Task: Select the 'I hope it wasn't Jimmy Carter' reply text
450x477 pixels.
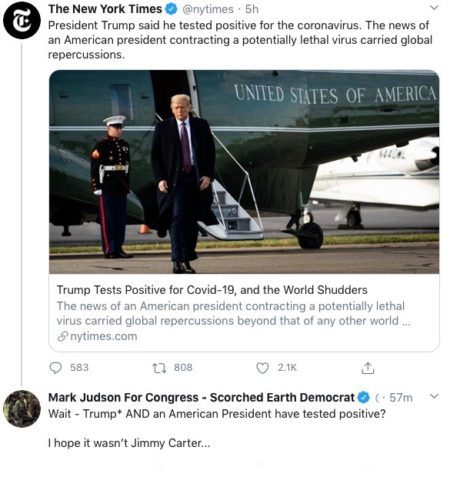Action: [129, 443]
